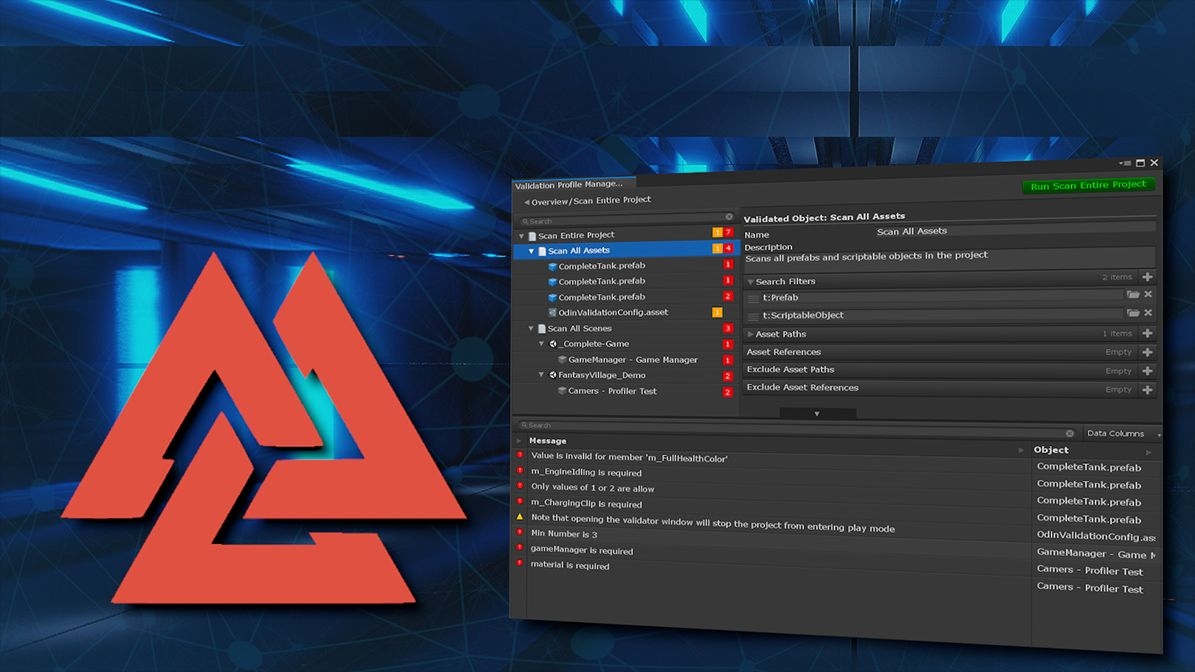Click the plus icon beside Exclude Asset References
Image resolution: width=1195 pixels, height=672 pixels.
1149,389
